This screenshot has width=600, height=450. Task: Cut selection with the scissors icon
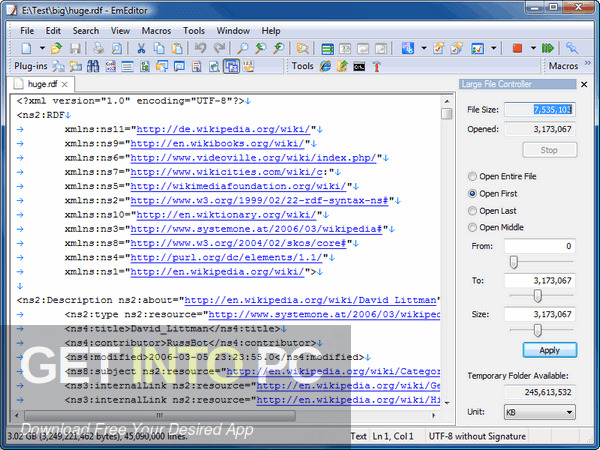[141, 49]
